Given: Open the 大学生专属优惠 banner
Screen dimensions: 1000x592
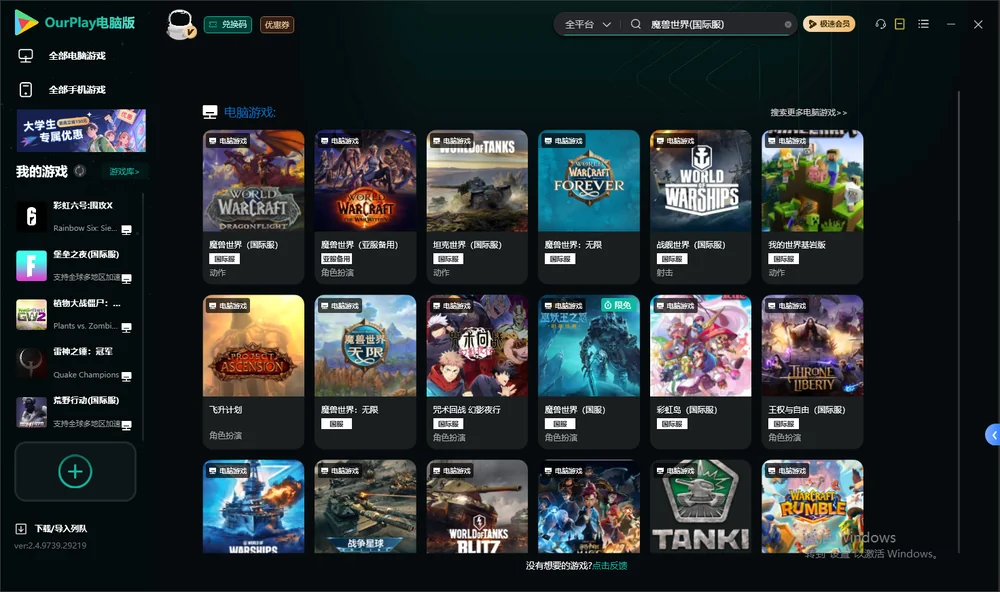Looking at the screenshot, I should pos(81,131).
